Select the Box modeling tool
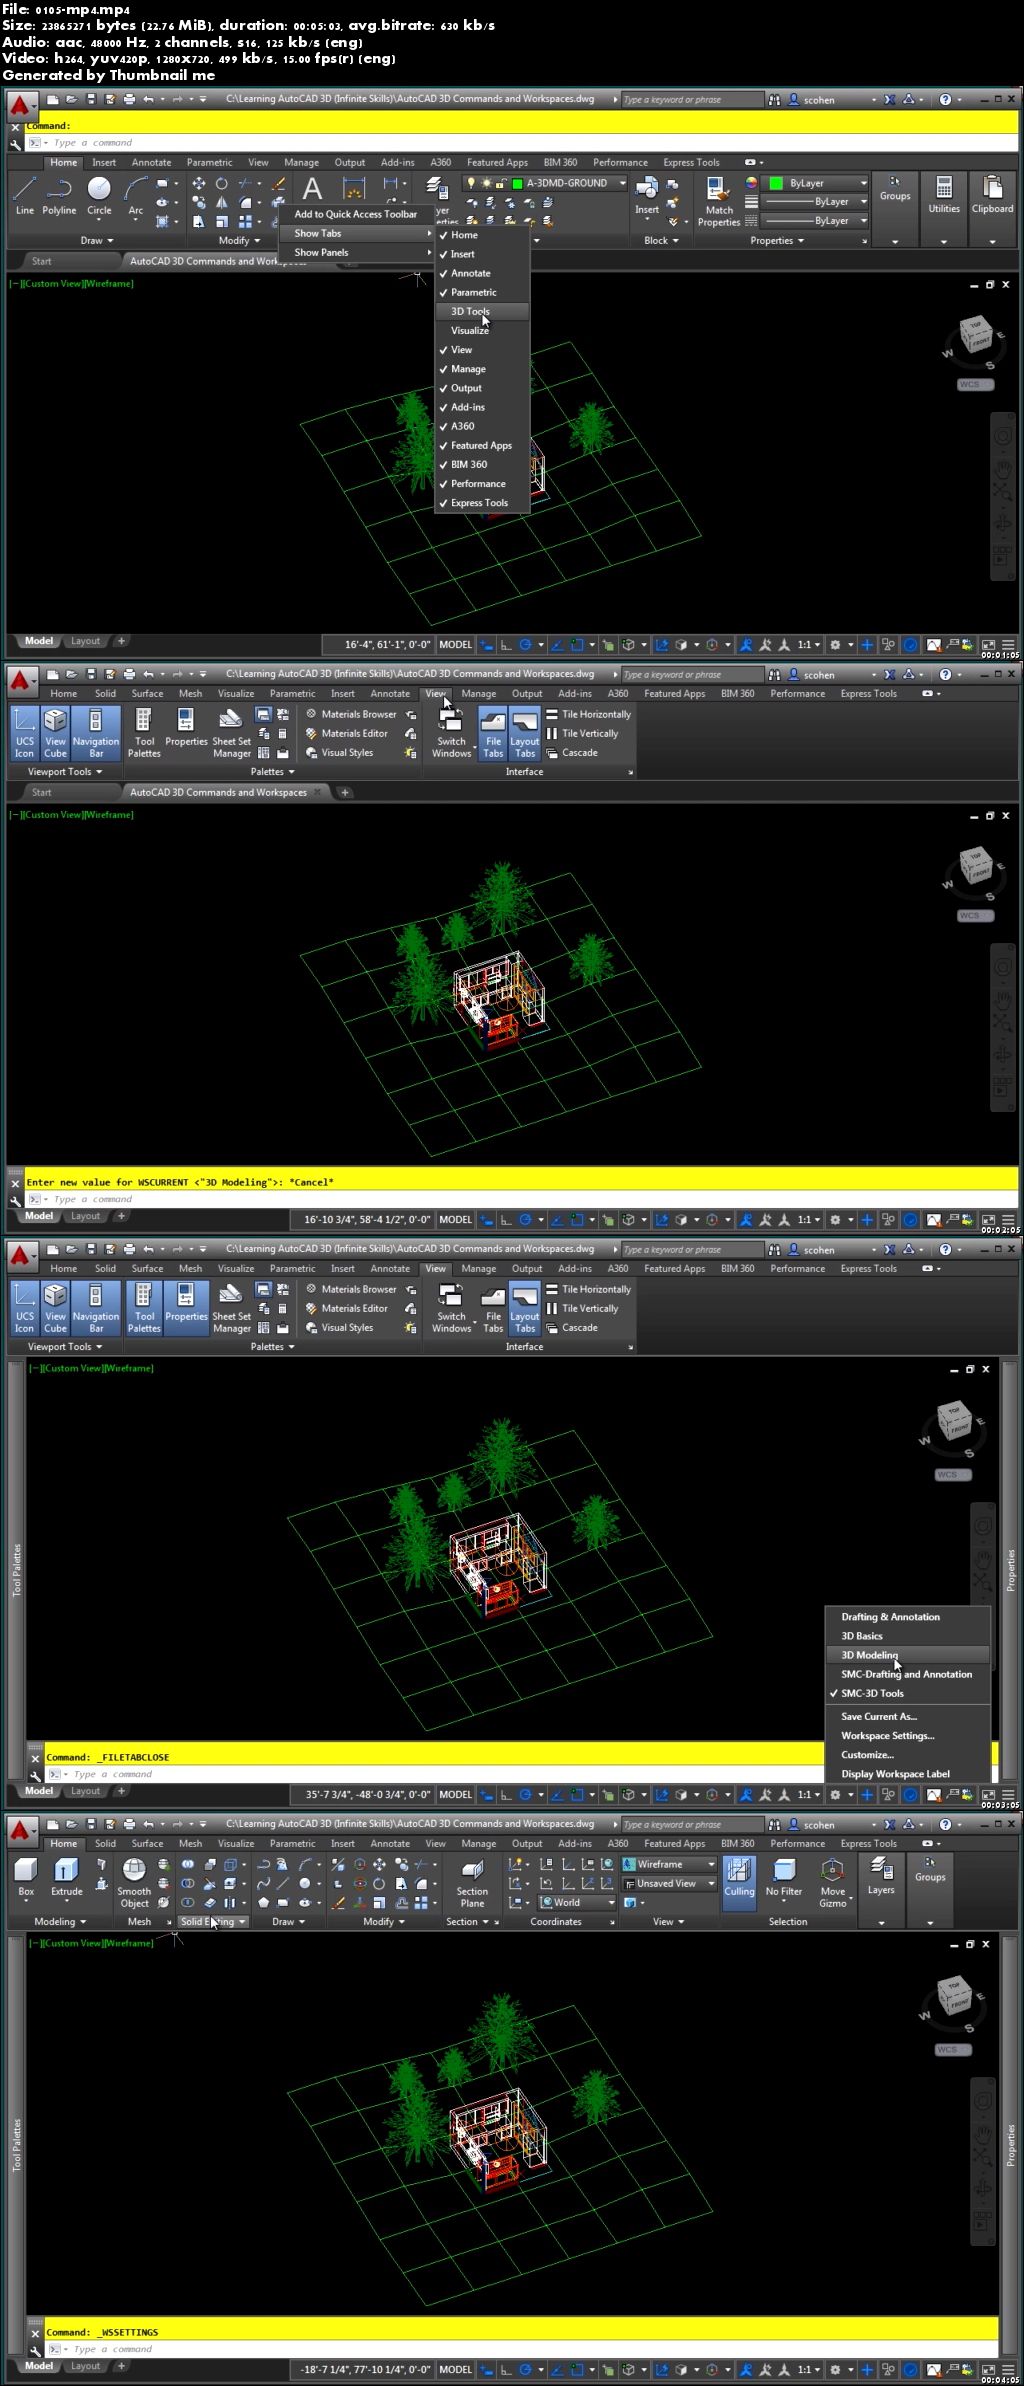The height and width of the screenshot is (2386, 1024). coord(26,1876)
